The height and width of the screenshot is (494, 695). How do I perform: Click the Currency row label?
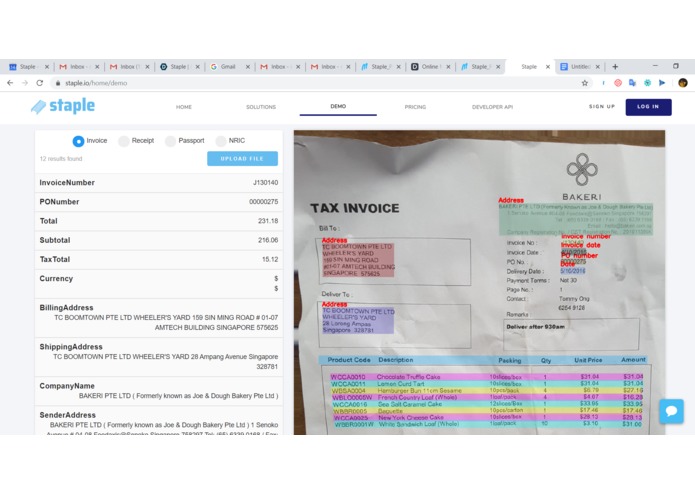56,279
